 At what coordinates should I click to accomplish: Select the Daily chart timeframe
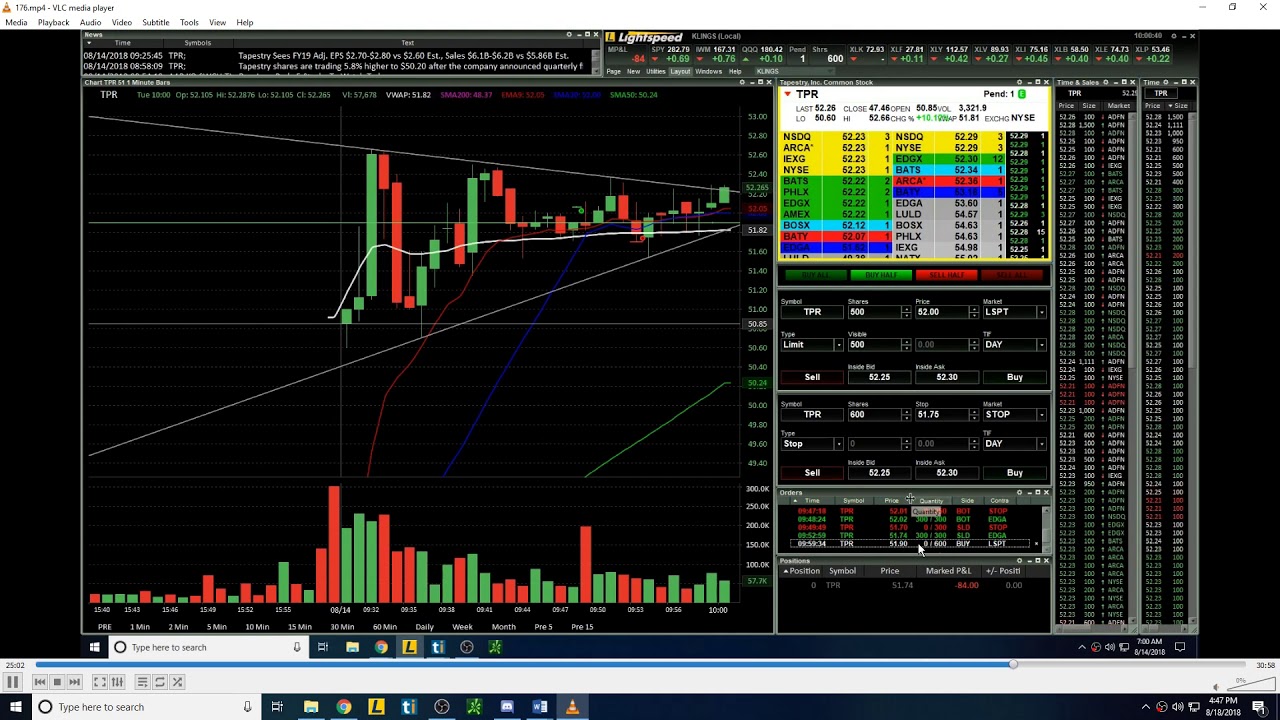click(x=424, y=627)
